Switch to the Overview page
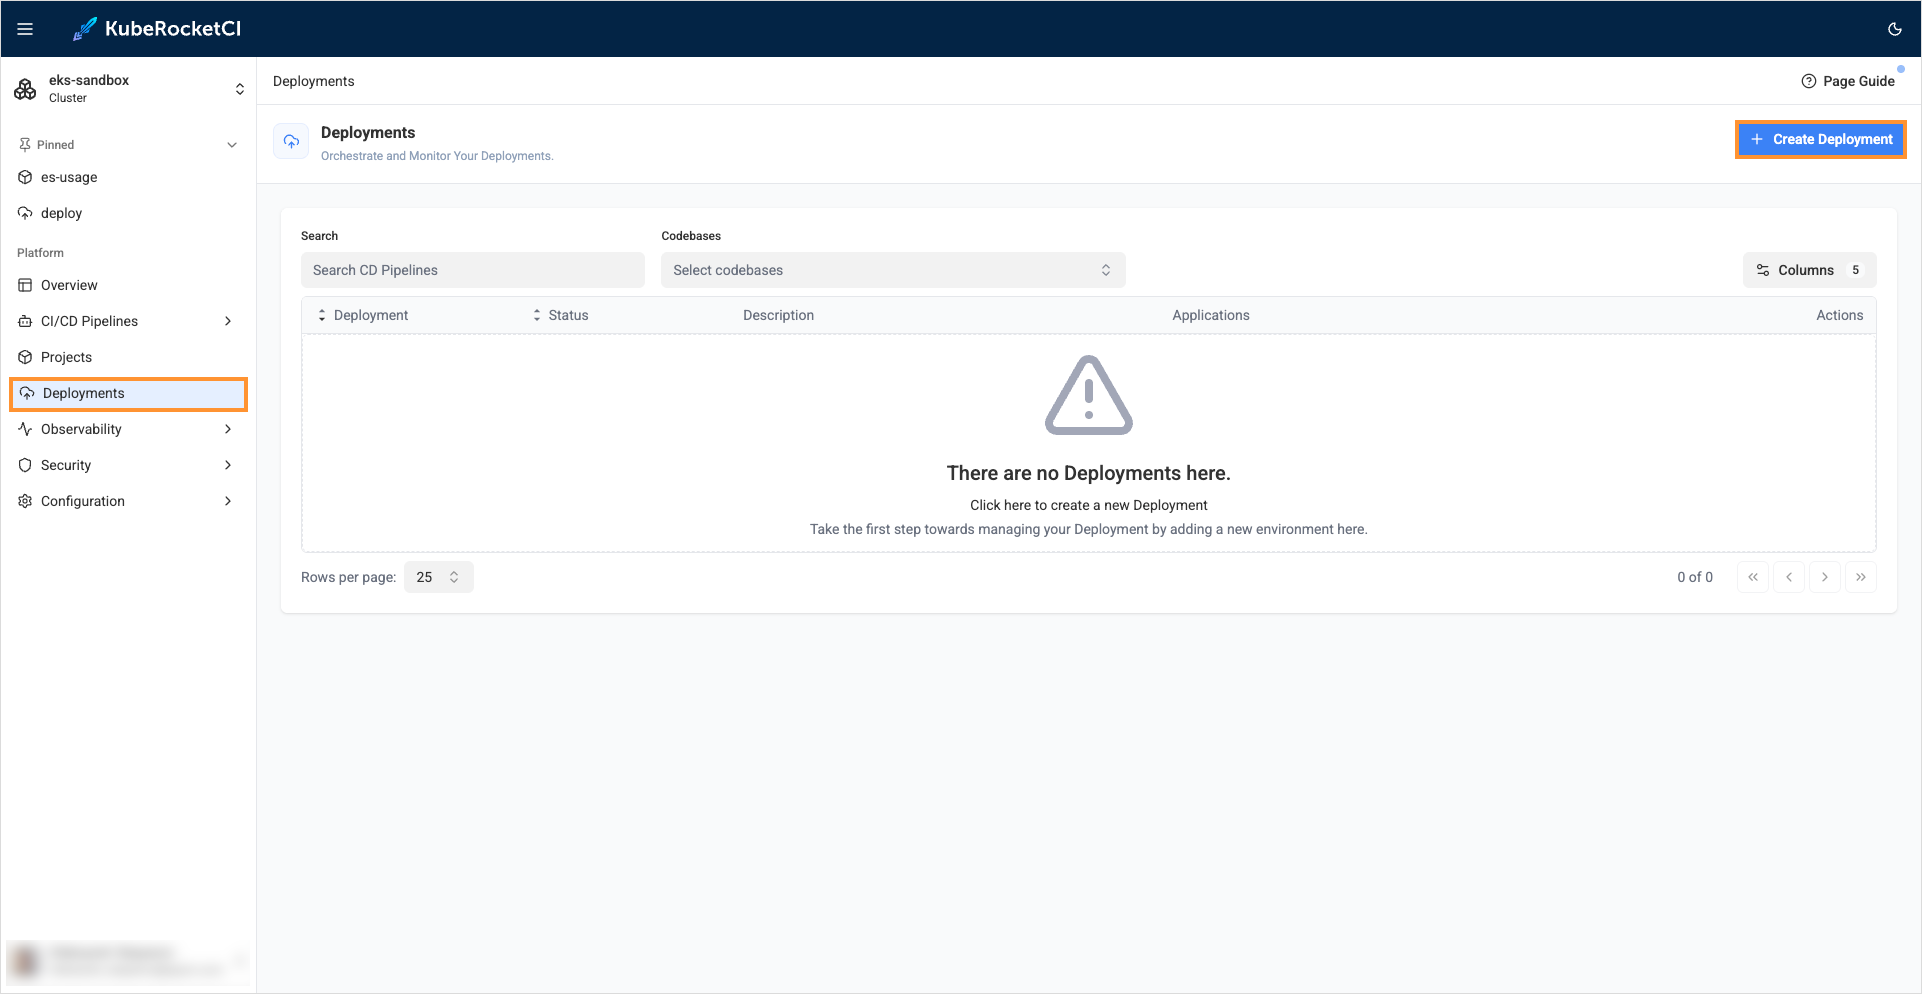1922x994 pixels. (x=70, y=285)
